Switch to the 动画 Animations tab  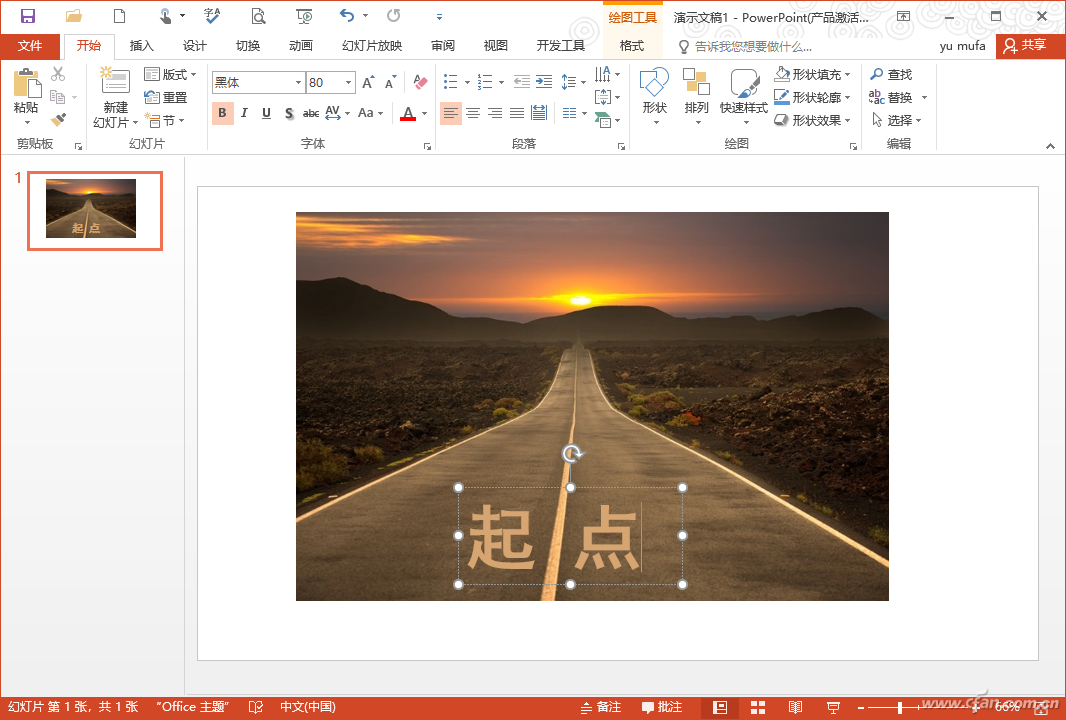(x=300, y=46)
